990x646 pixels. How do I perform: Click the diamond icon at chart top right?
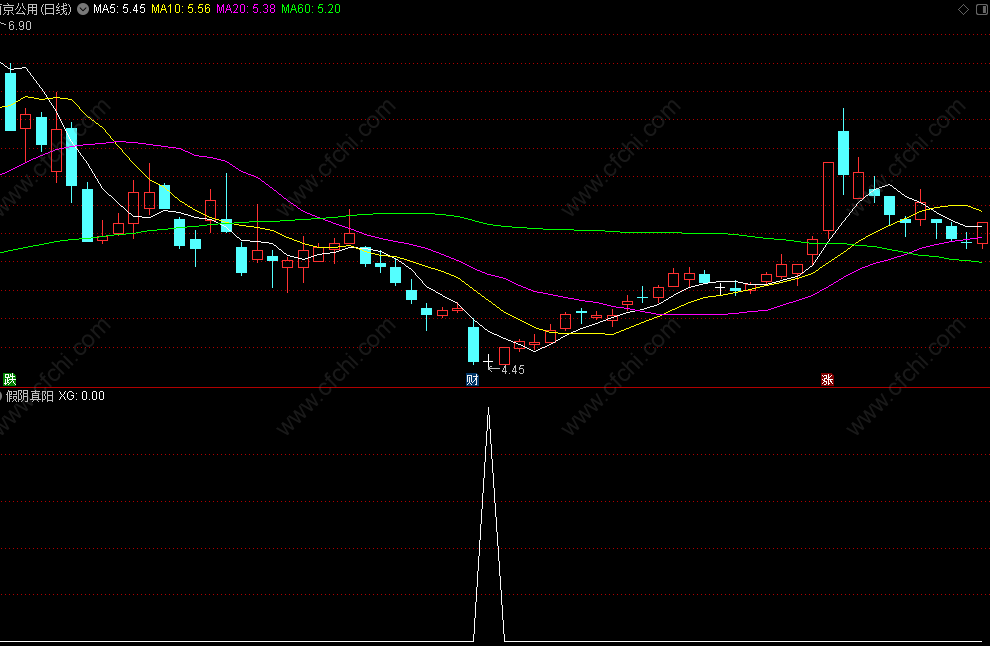963,9
